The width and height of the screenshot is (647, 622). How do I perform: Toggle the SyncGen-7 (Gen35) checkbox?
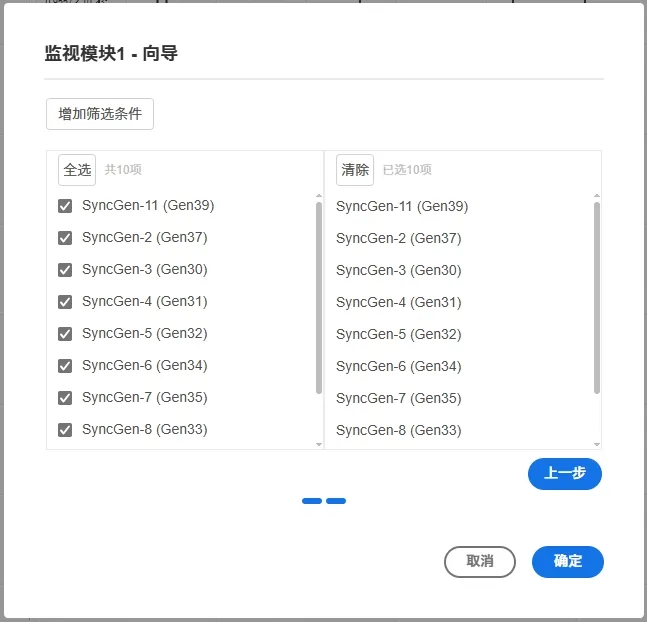click(x=65, y=398)
